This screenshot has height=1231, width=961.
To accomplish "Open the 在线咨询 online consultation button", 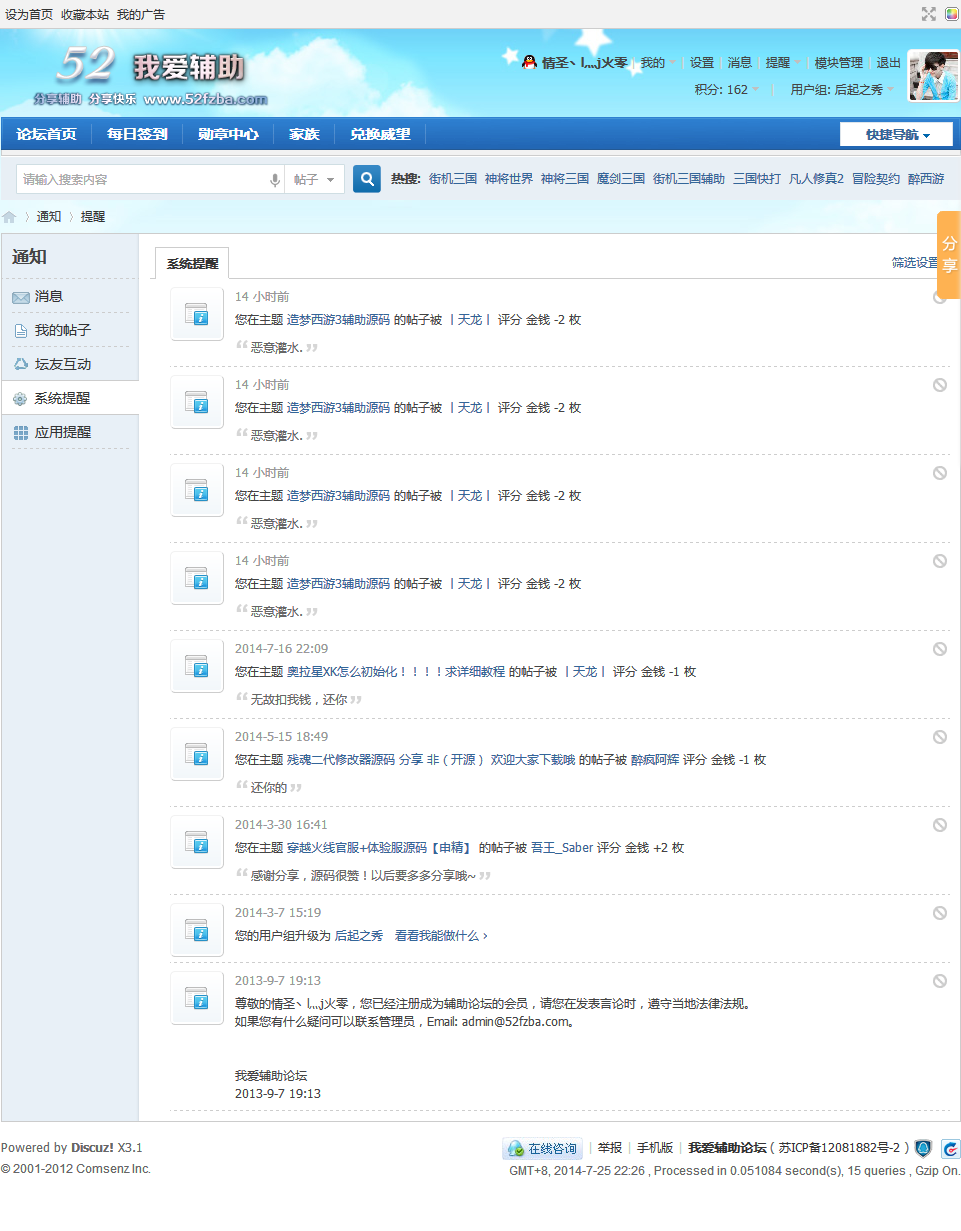I will tap(542, 1149).
